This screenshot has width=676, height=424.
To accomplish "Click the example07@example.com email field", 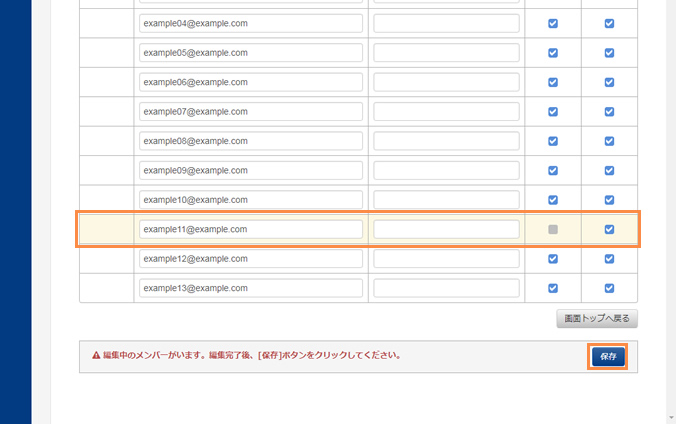I will point(251,112).
